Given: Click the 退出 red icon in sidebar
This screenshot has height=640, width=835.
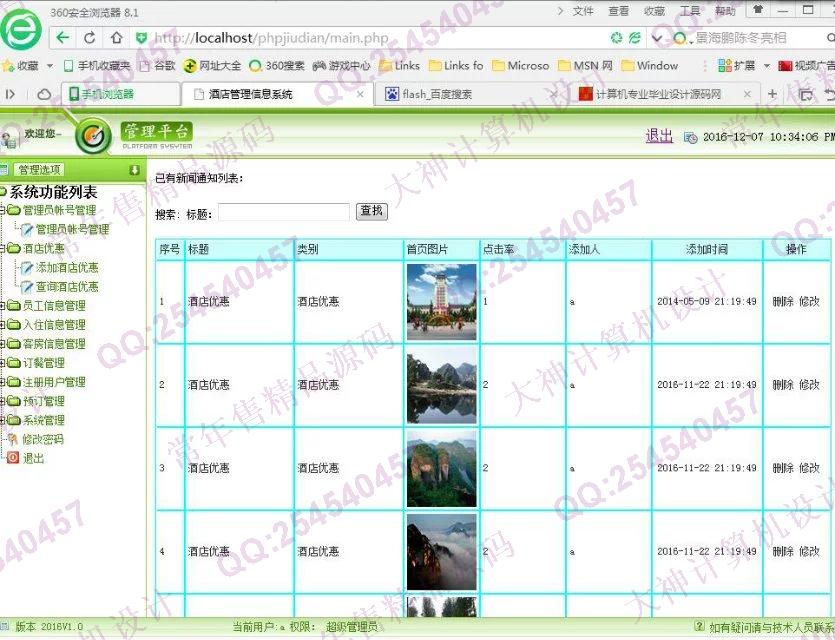Looking at the screenshot, I should [13, 458].
